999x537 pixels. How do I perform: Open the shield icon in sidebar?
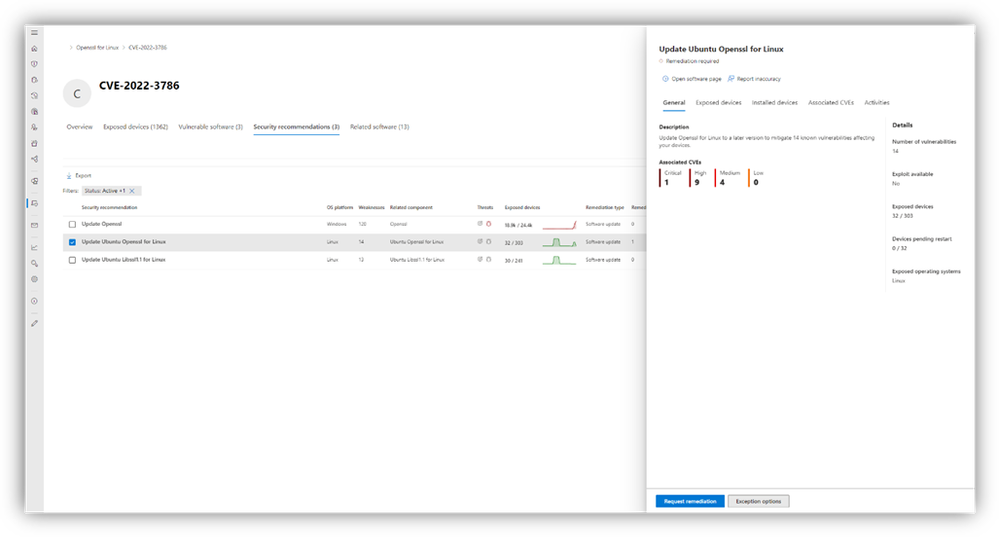coord(34,64)
